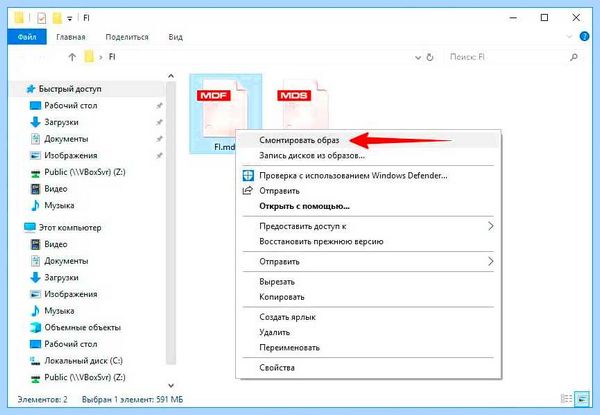600x415 pixels.
Task: Open Public (\\VBoxSvr) (Z:) under quick access
Action: click(x=78, y=172)
